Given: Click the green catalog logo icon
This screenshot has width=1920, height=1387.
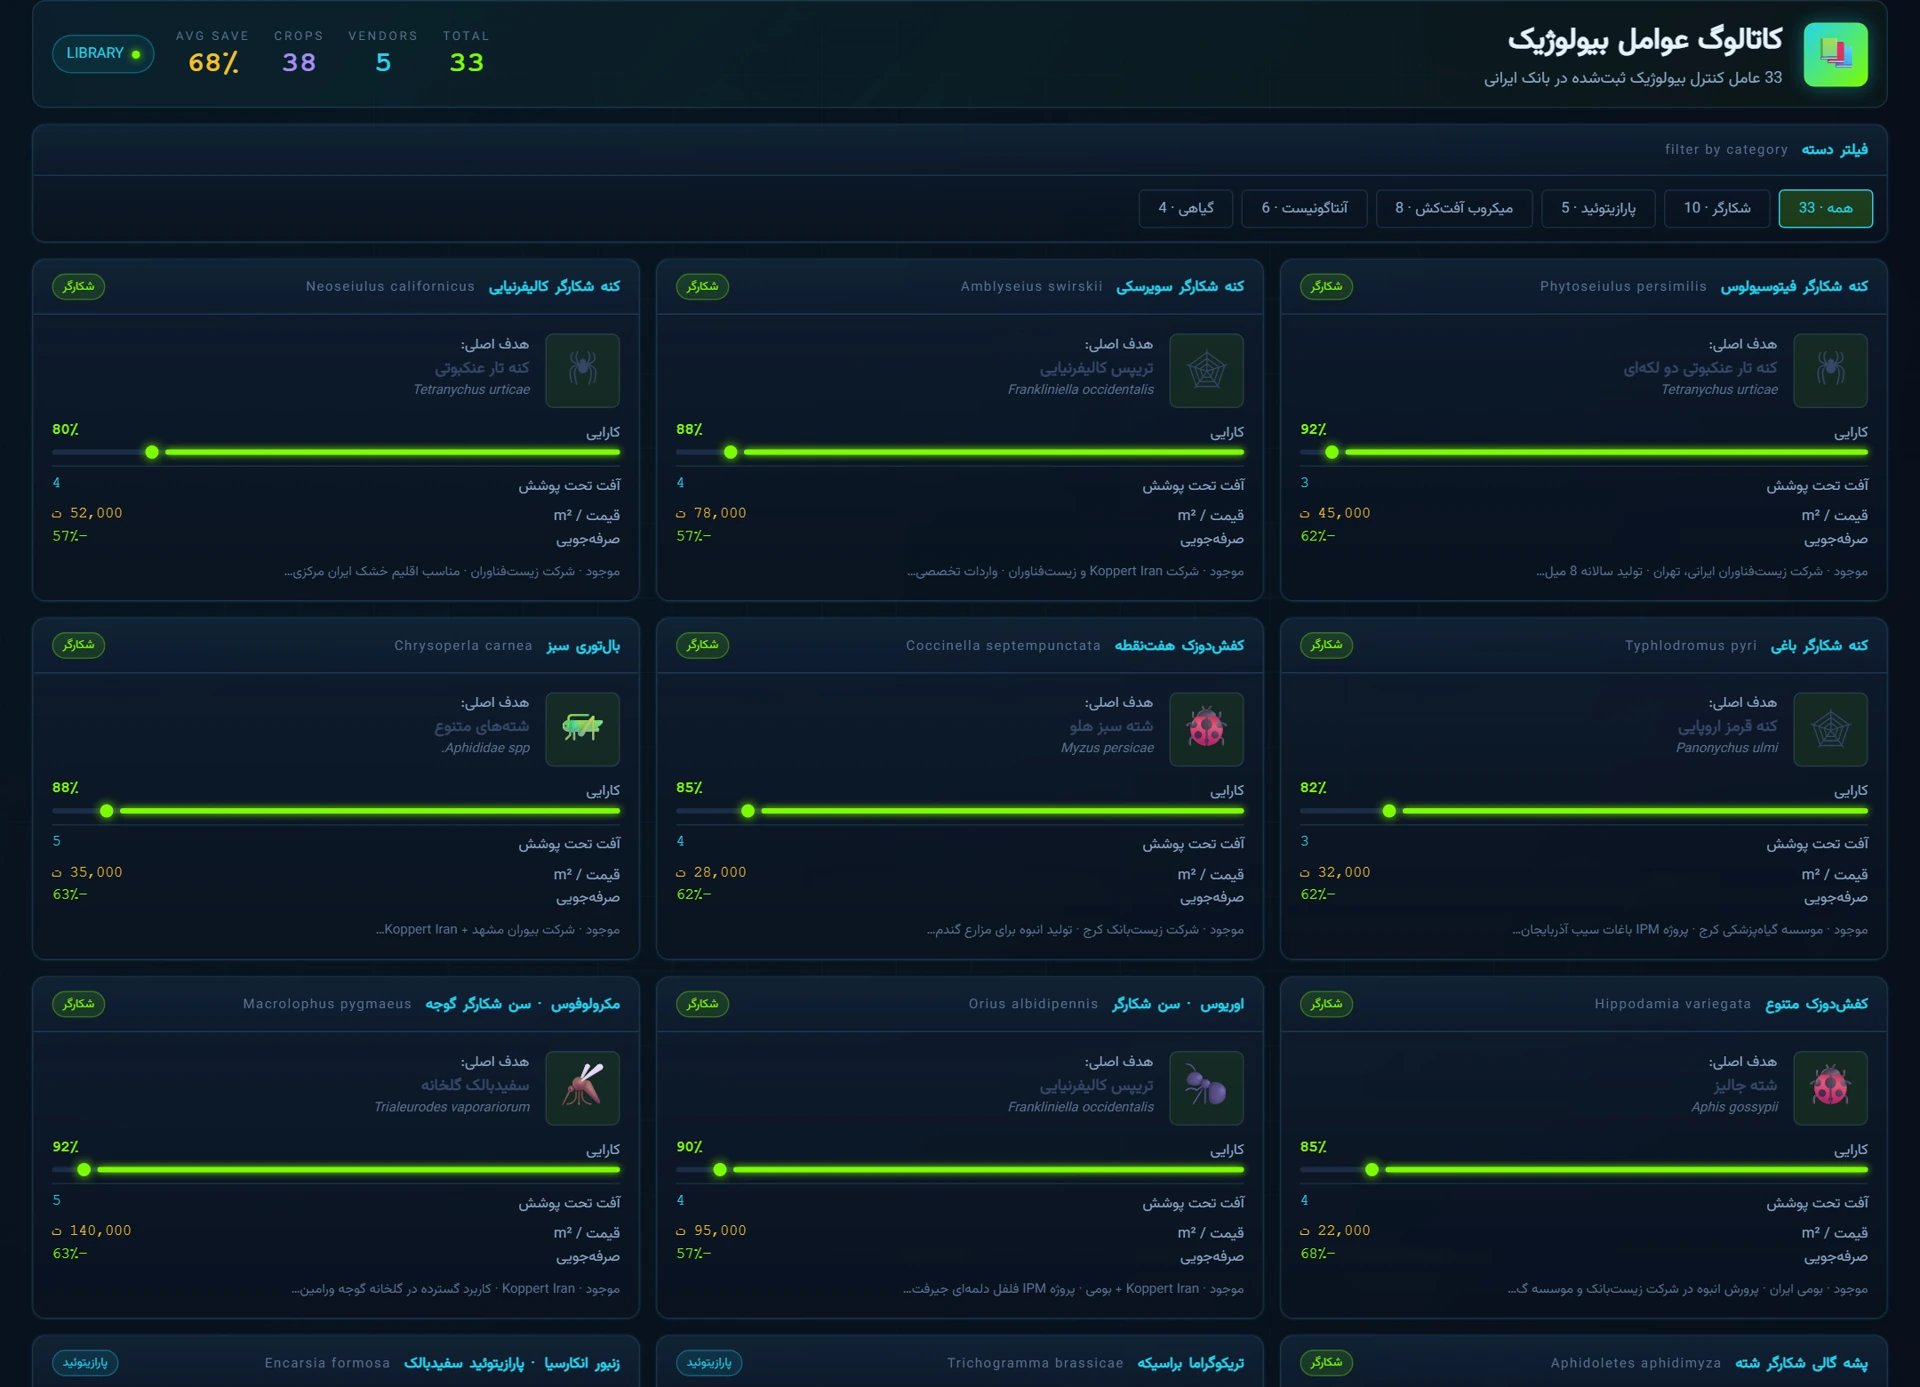Looking at the screenshot, I should tap(1835, 54).
